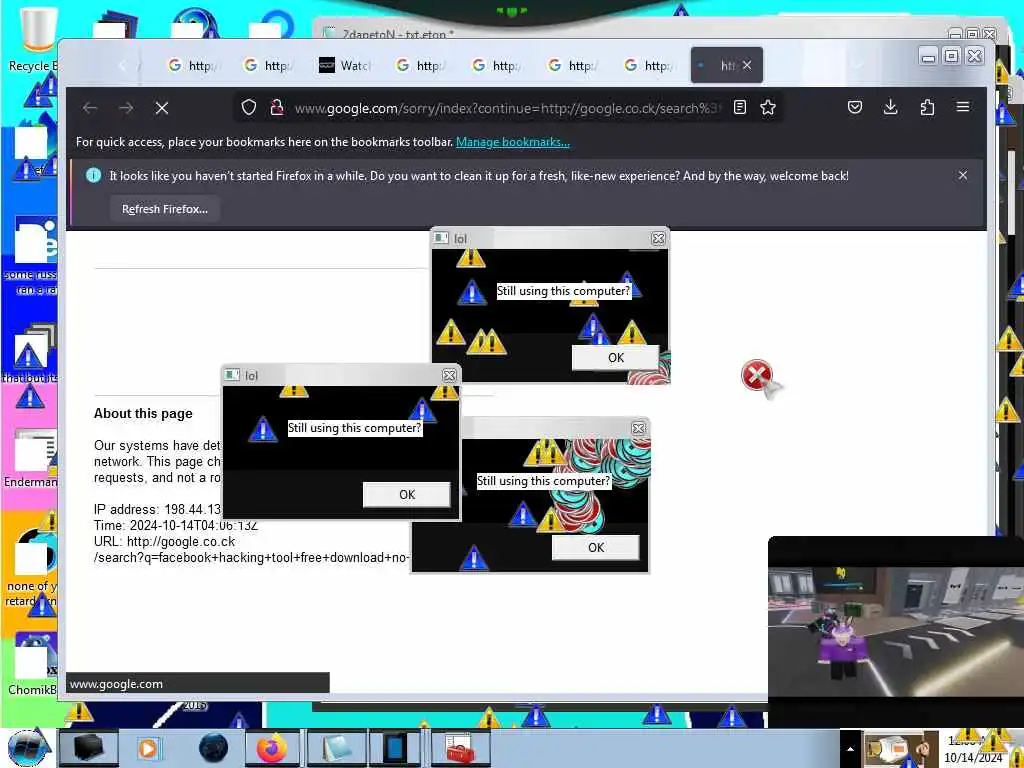The image size is (1024, 768).
Task: Click the insecure connection lock icon
Action: [x=277, y=107]
